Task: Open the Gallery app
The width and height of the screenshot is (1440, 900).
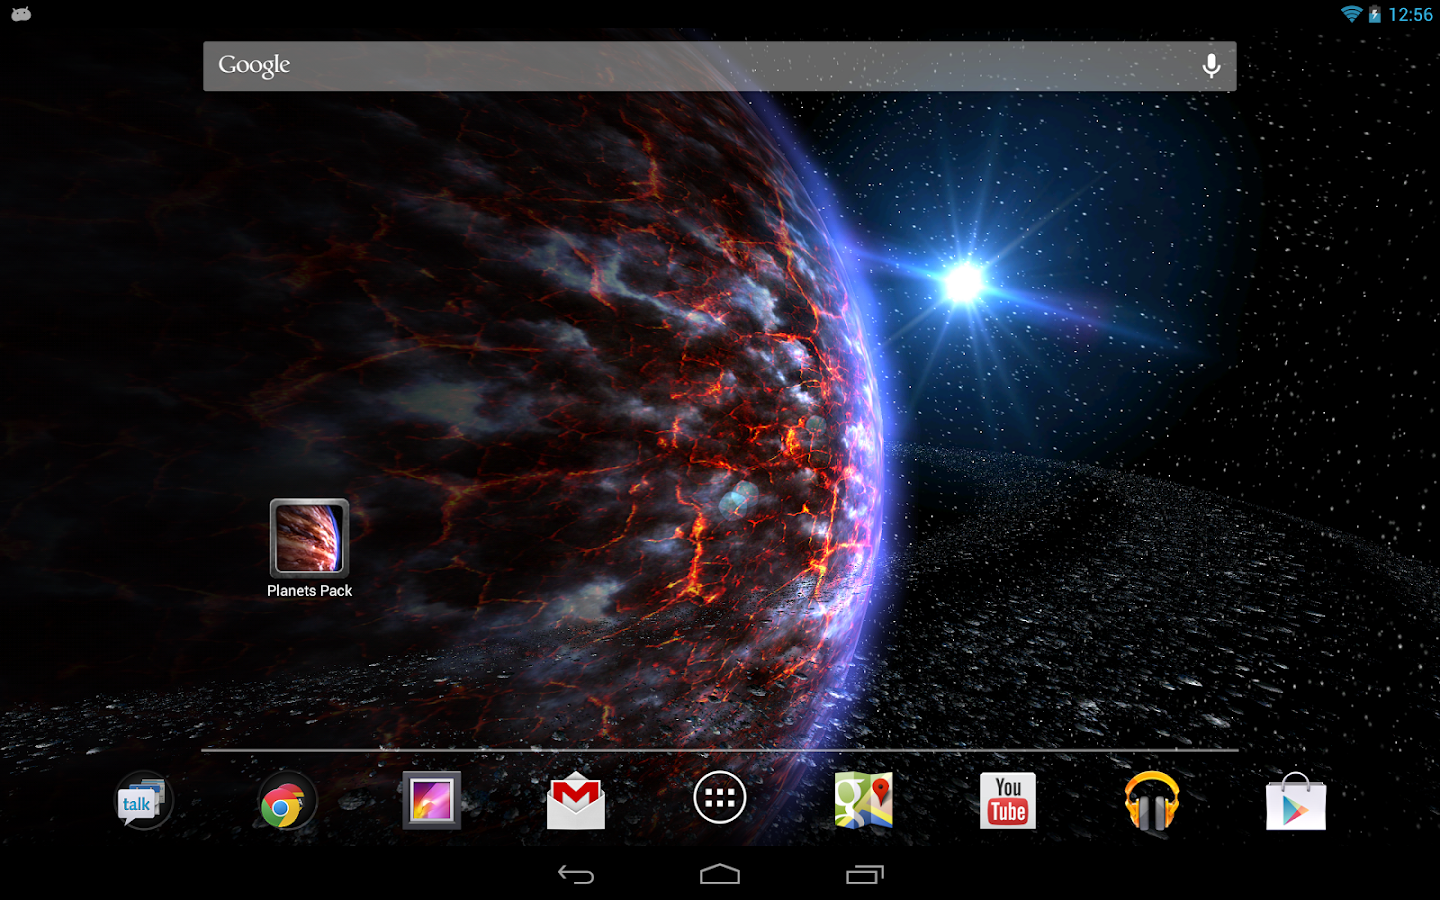Action: click(x=431, y=801)
